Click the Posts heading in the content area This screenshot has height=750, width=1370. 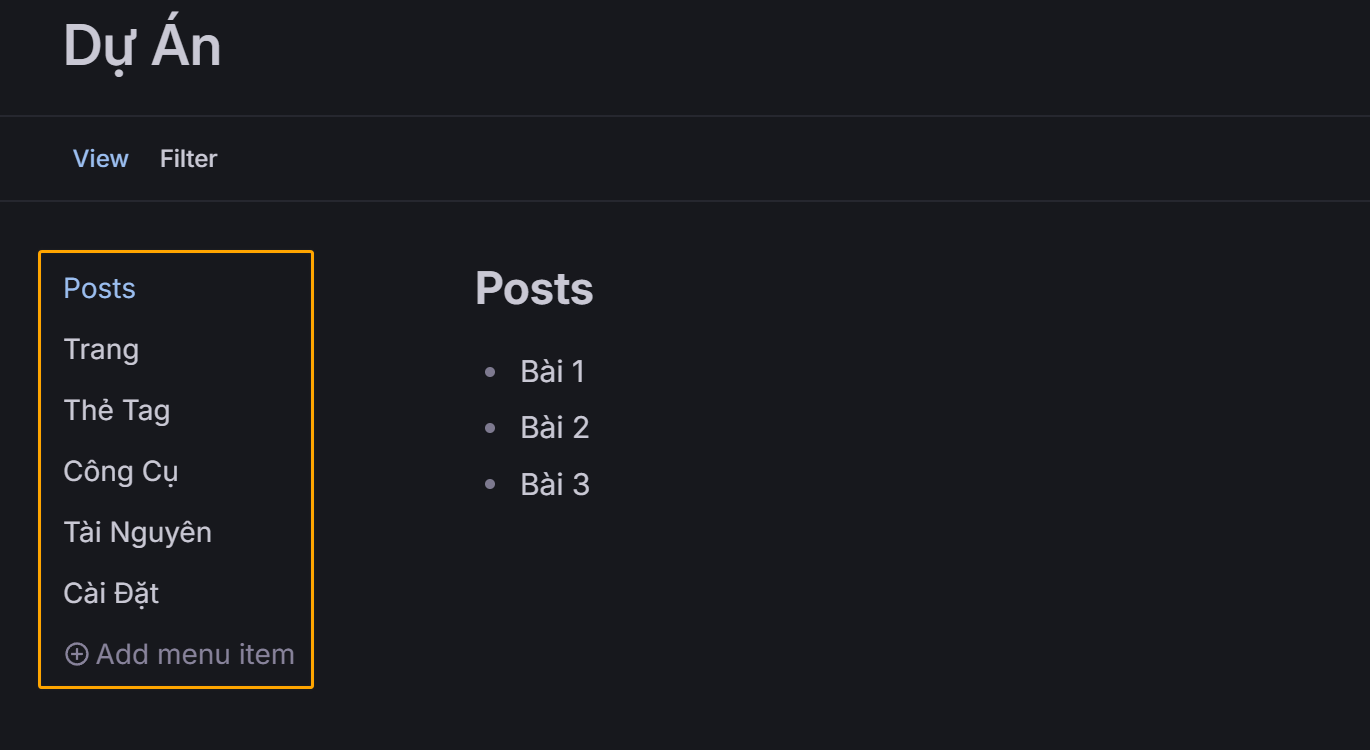534,289
